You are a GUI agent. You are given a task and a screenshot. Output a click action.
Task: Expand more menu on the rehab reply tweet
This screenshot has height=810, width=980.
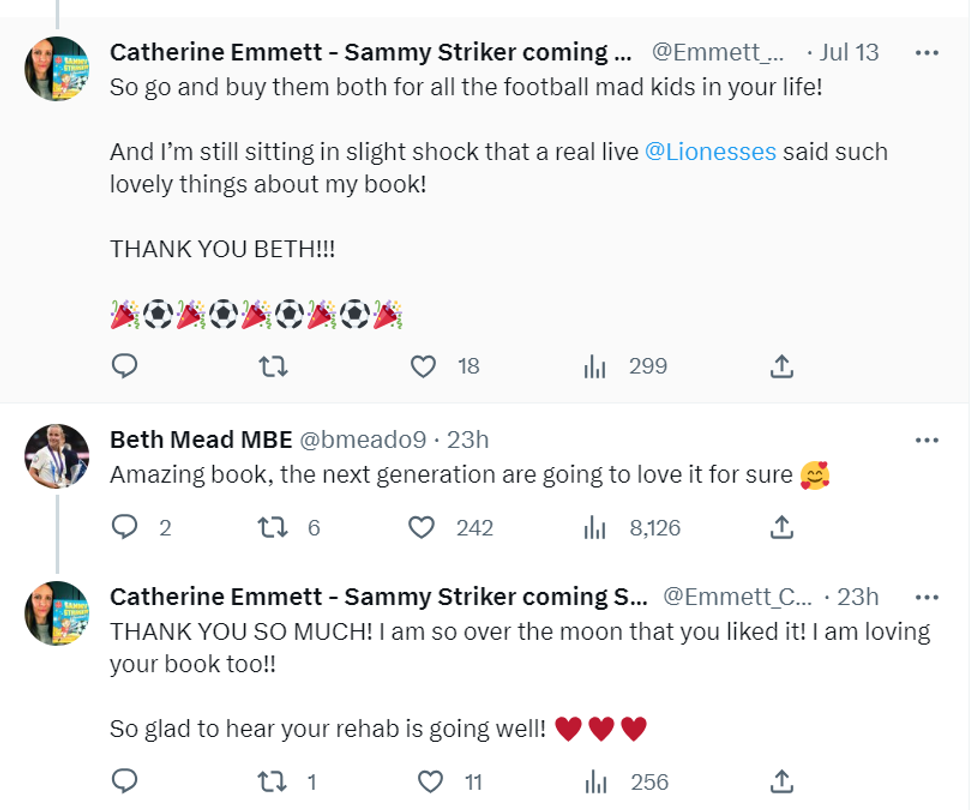click(x=927, y=597)
